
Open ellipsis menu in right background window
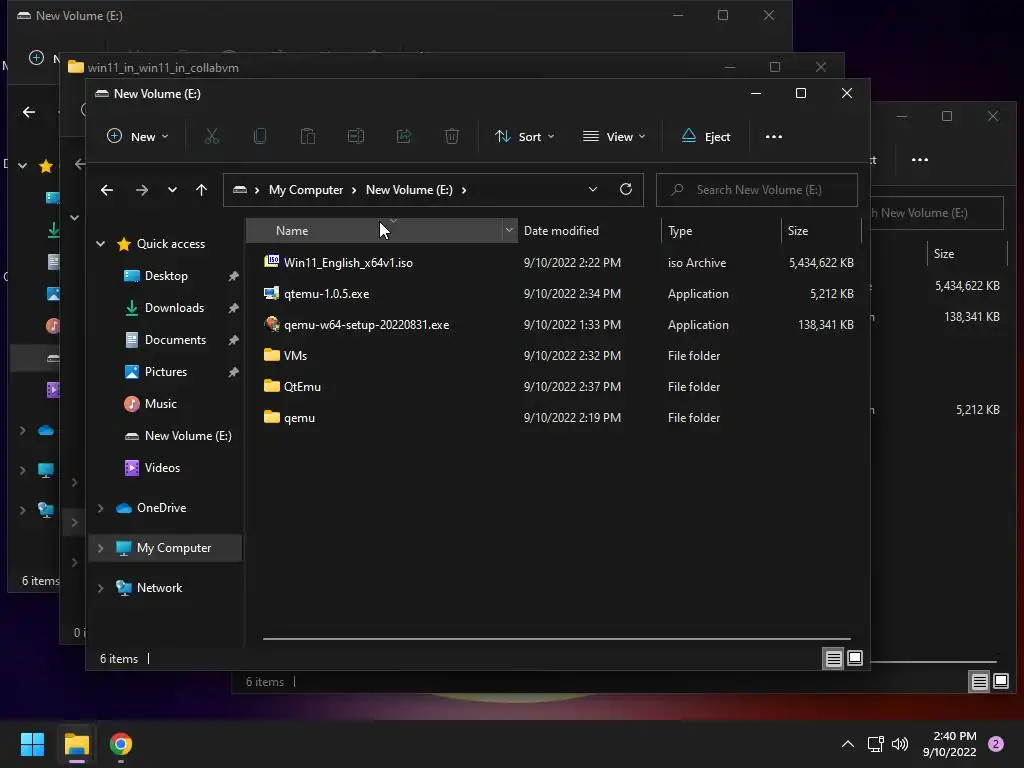[x=920, y=160]
